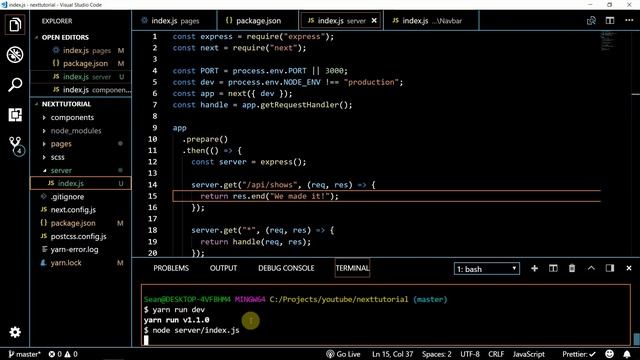640x360 pixels.
Task: Click line number 15 in the gutter
Action: pyautogui.click(x=152, y=196)
